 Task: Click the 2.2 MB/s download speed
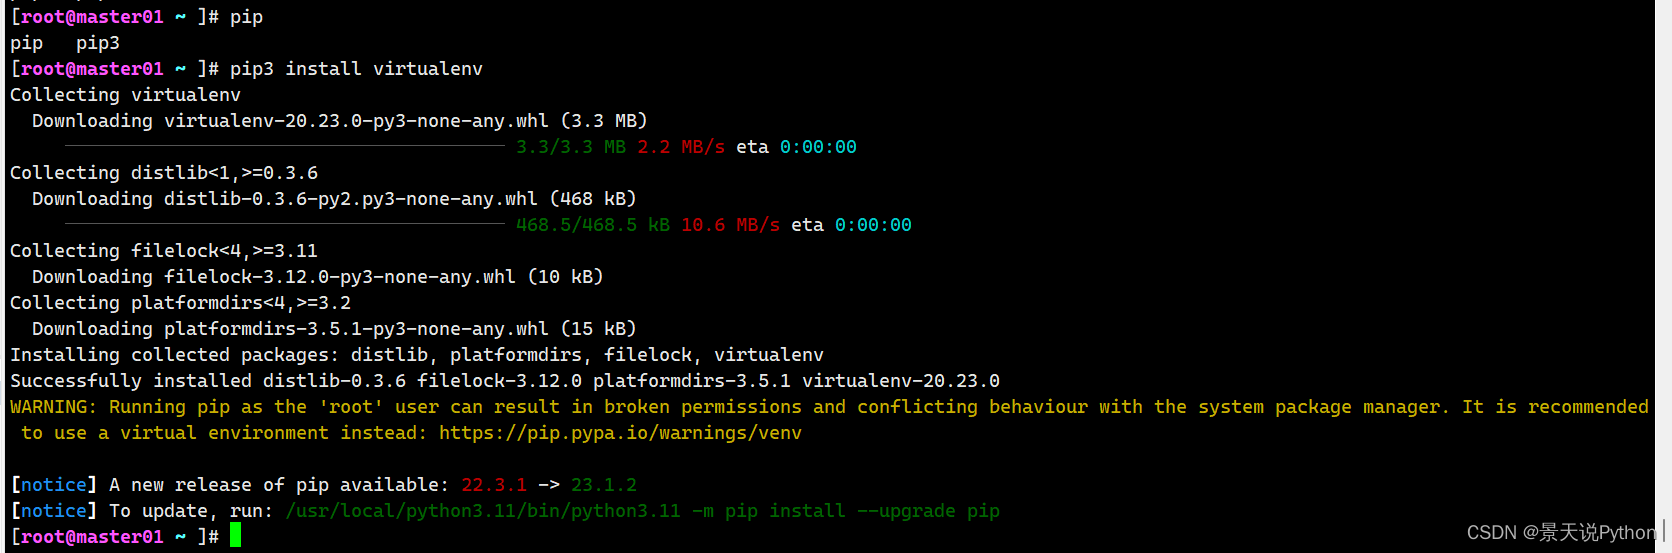pyautogui.click(x=681, y=147)
